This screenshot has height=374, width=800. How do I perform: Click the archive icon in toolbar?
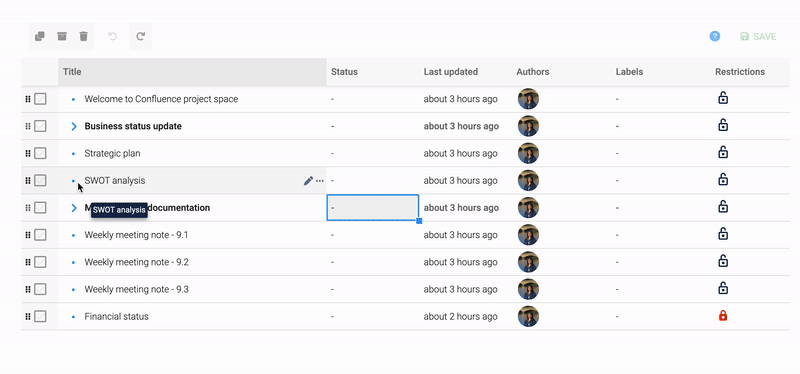pyautogui.click(x=62, y=36)
